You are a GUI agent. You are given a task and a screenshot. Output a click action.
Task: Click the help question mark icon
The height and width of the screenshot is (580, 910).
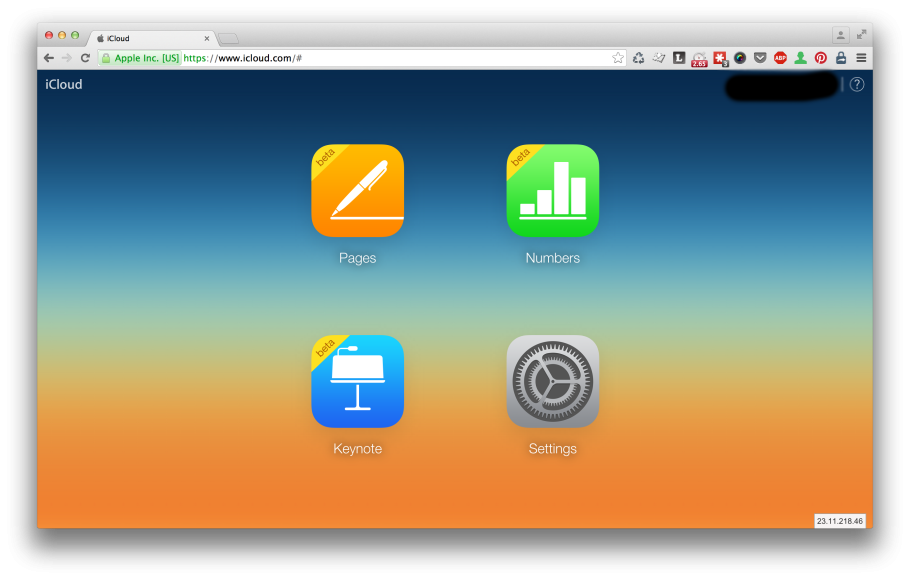(x=857, y=85)
